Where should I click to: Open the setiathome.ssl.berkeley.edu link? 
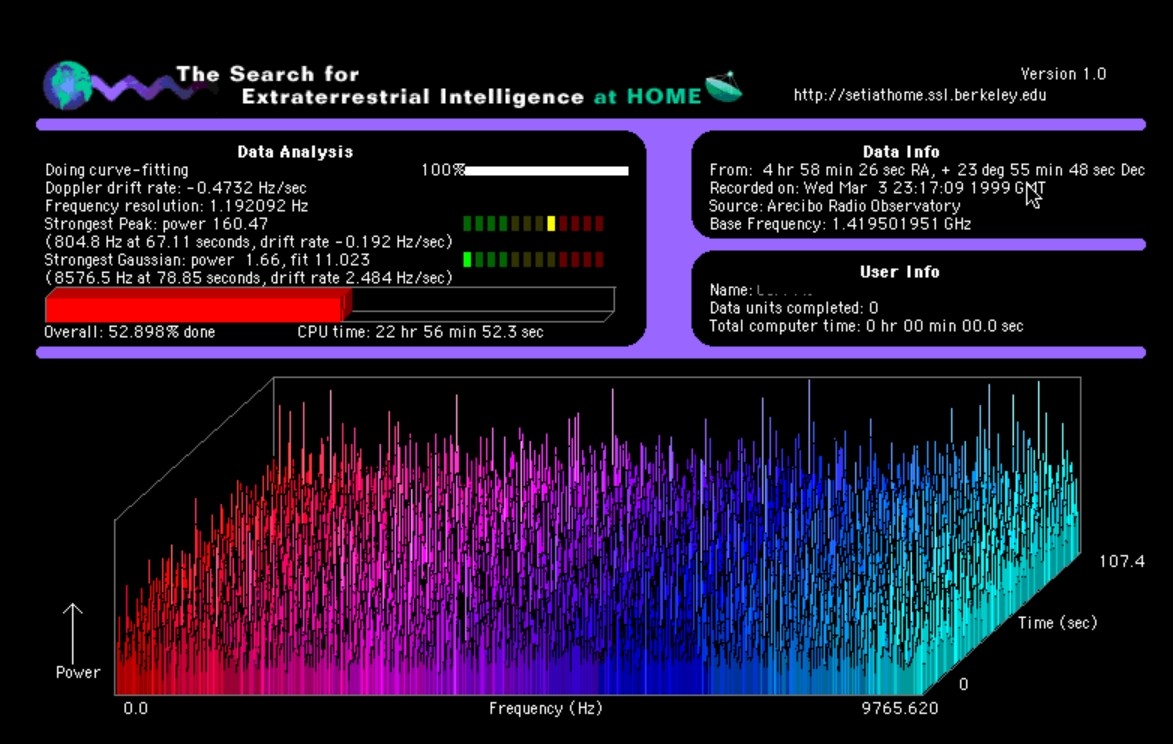pos(920,96)
